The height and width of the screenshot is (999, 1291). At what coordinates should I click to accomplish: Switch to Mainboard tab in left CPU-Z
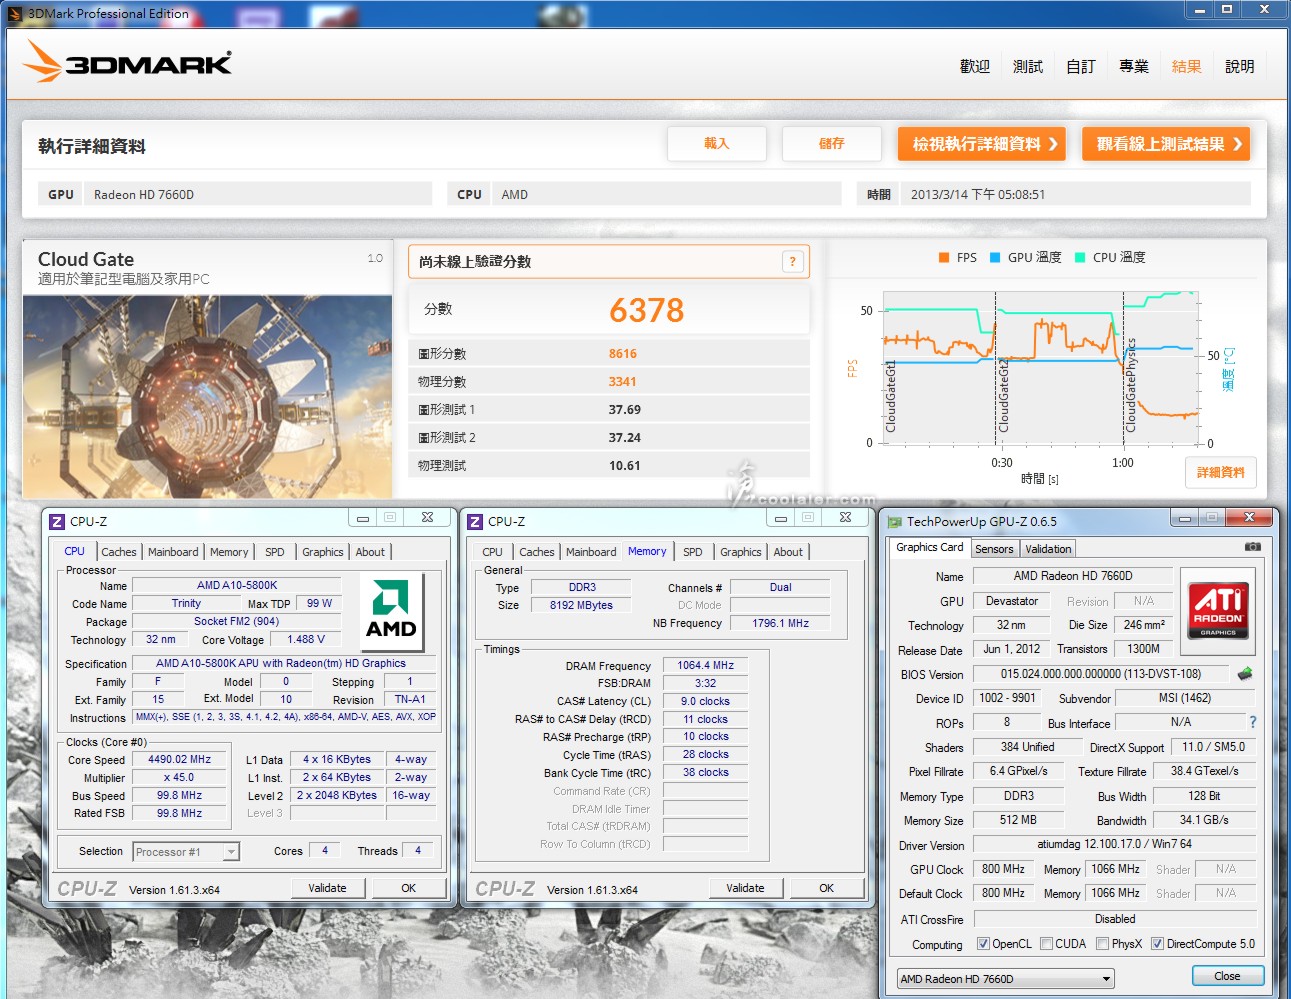pos(173,552)
